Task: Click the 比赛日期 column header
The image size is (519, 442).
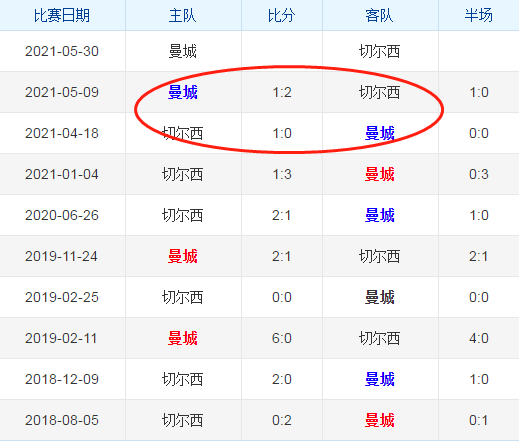Action: [x=62, y=15]
